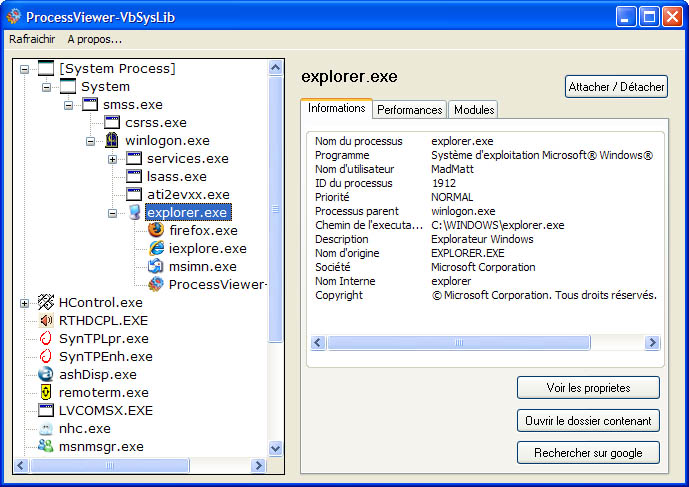Click the System process icon
Image resolution: width=689 pixels, height=487 pixels.
point(68,86)
